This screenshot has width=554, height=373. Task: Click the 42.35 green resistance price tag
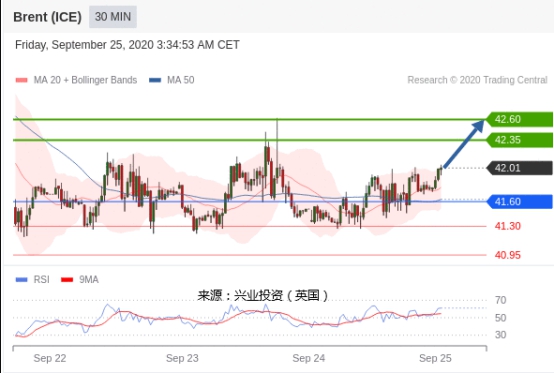519,140
